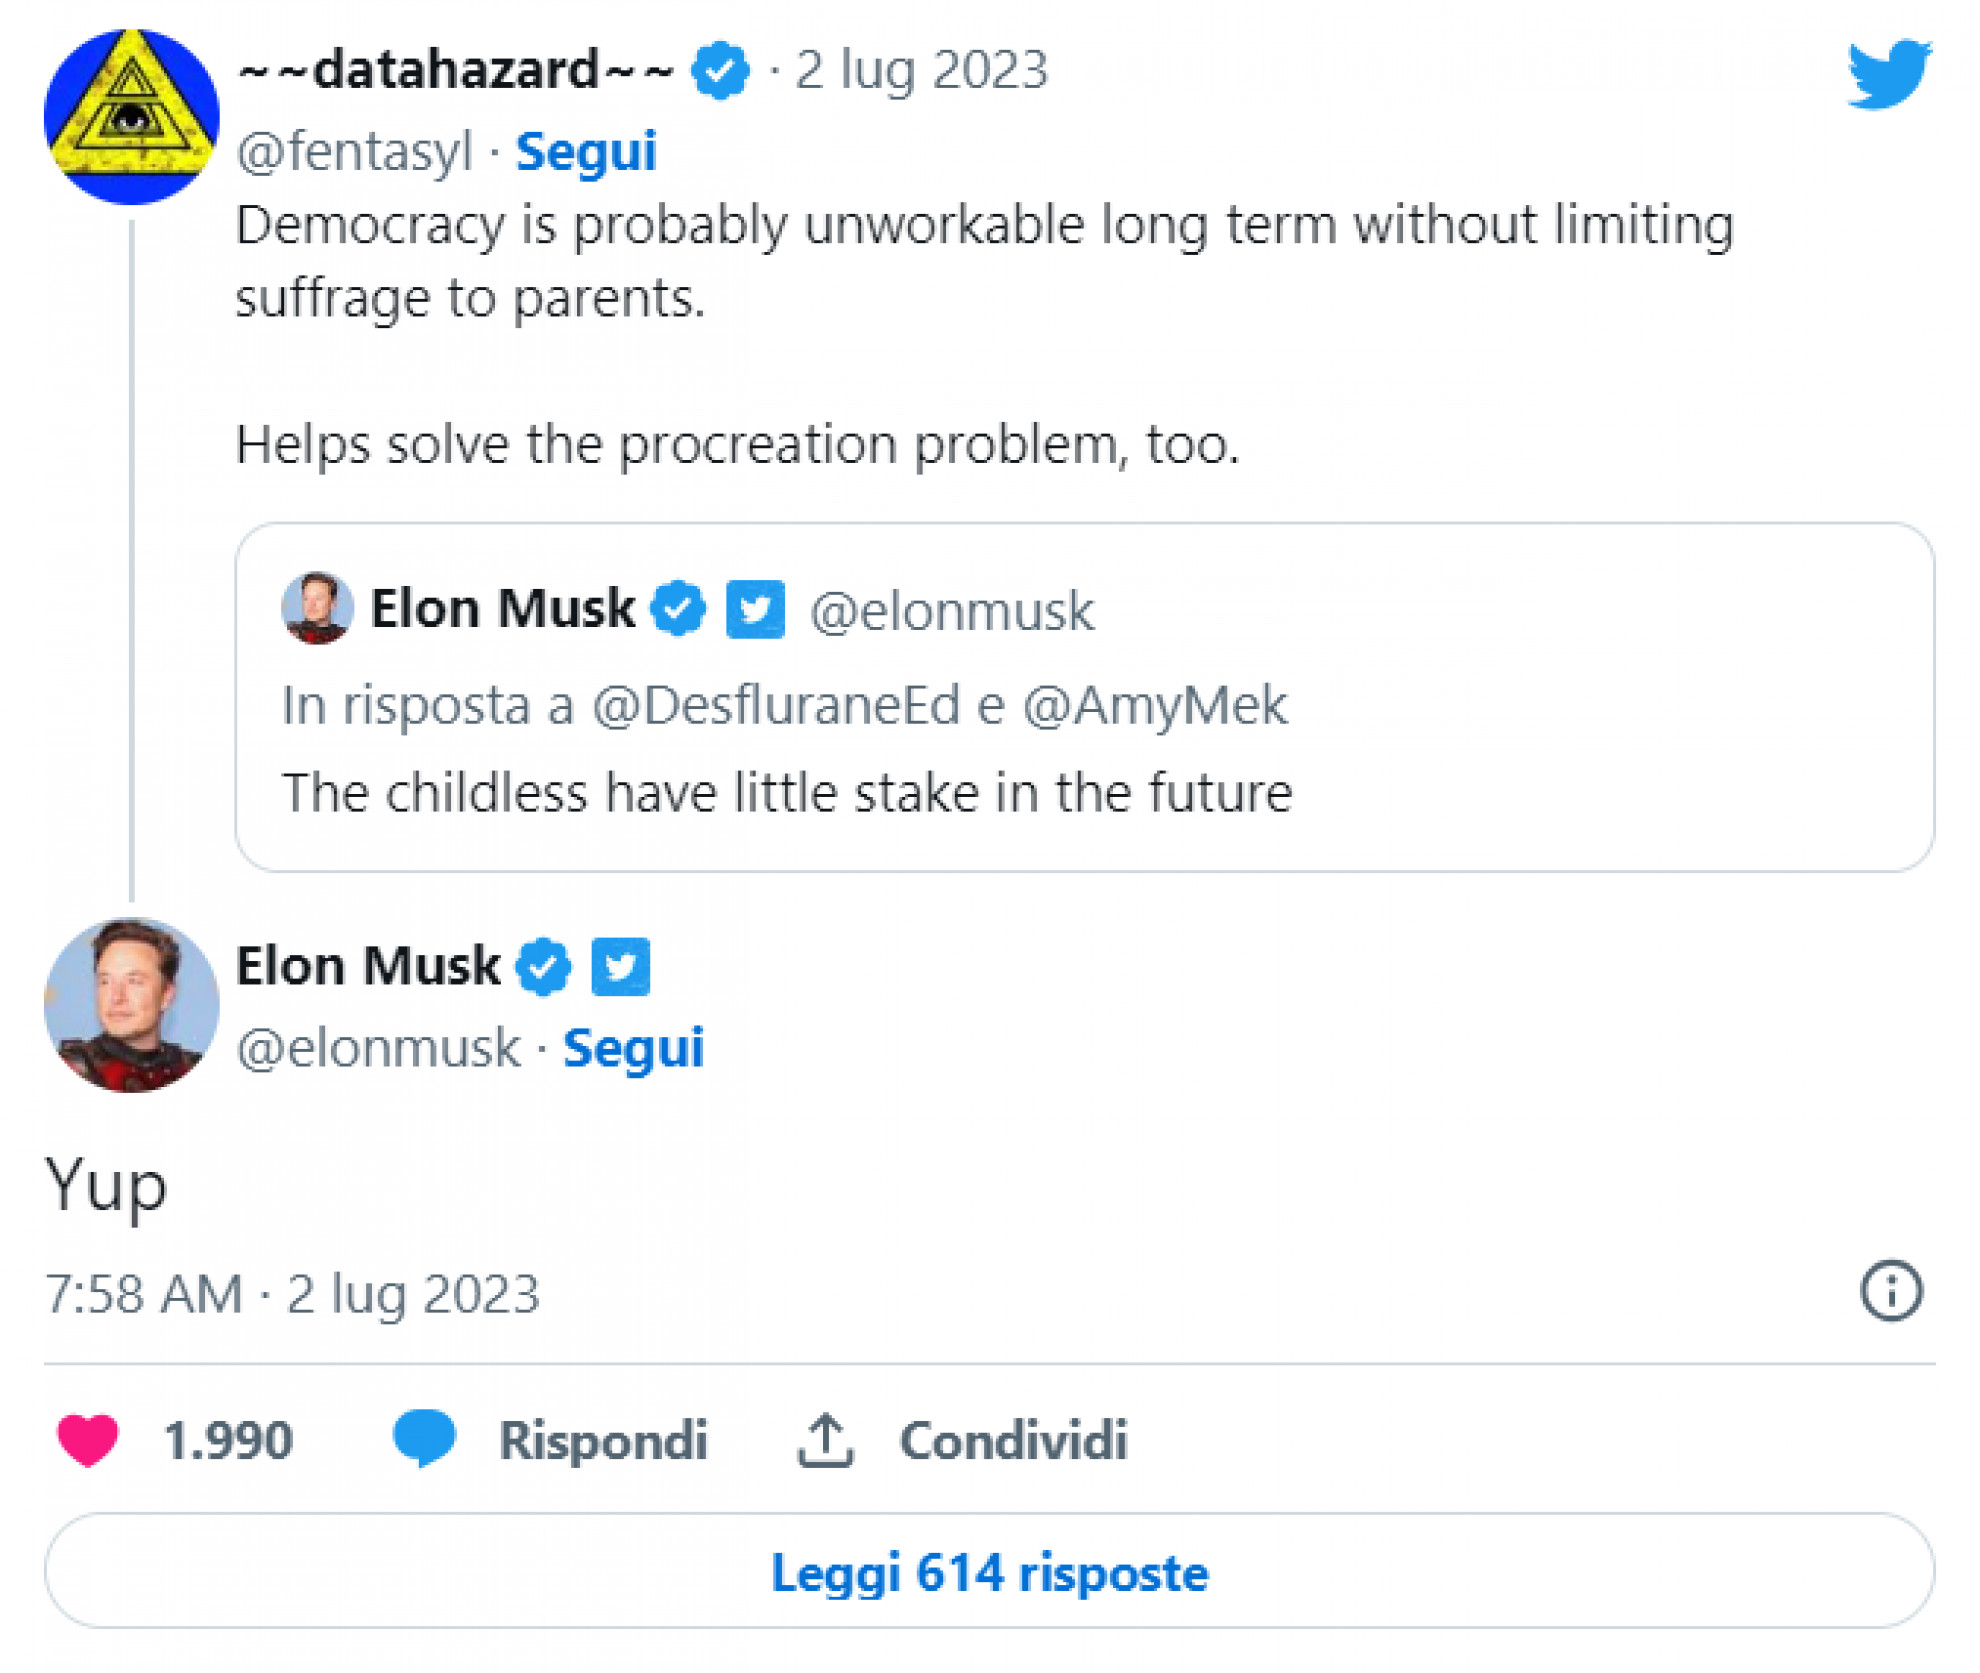
Task: Click datahazard's blue verified badge
Action: click(x=720, y=70)
